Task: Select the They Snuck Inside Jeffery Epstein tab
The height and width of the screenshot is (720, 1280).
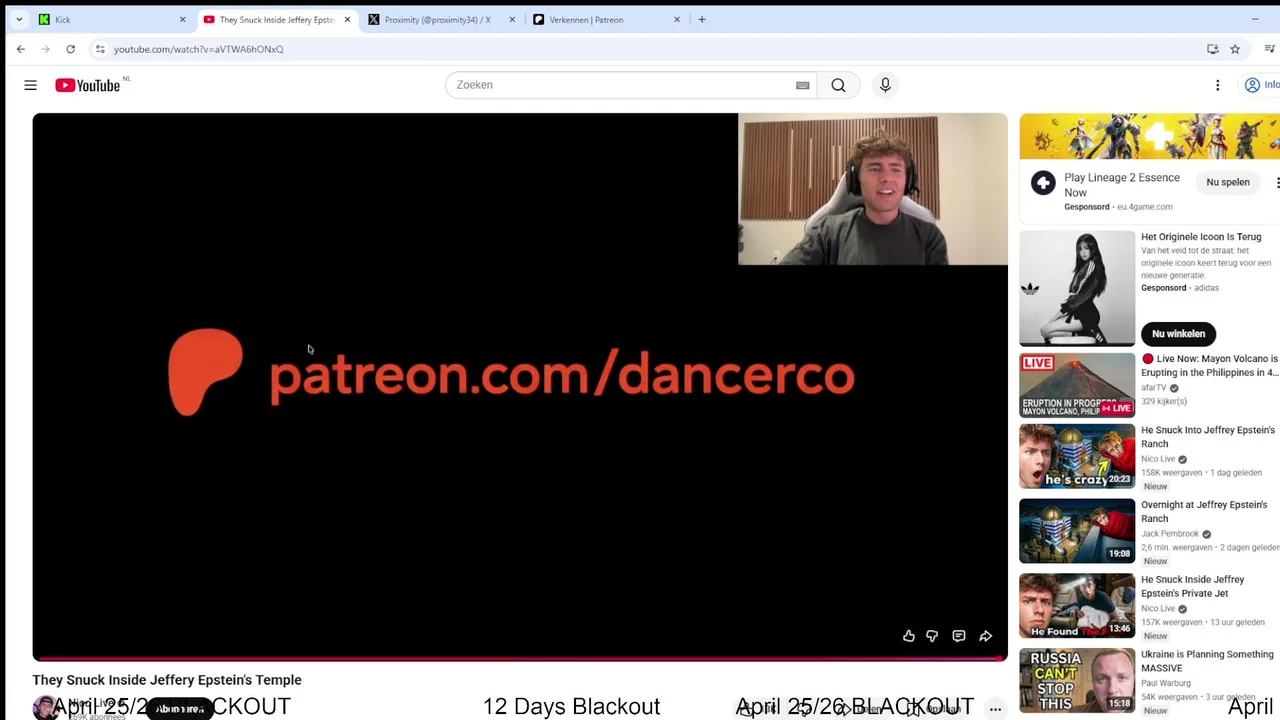Action: pos(276,19)
